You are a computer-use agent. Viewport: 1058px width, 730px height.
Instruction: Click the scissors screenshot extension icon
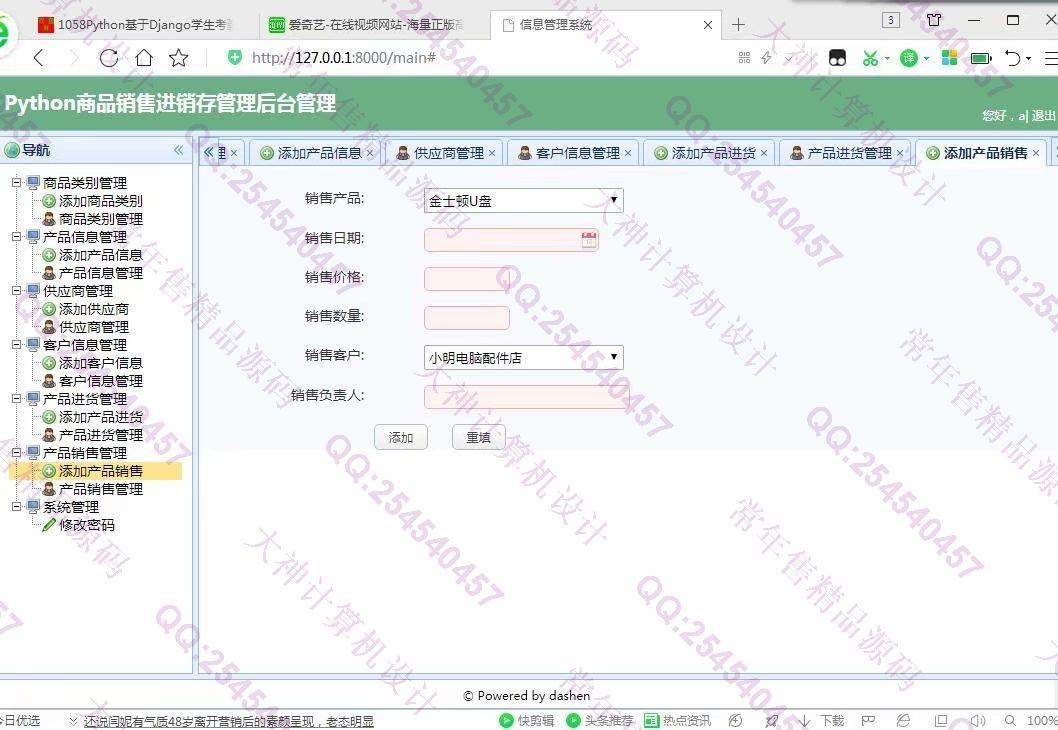[870, 58]
